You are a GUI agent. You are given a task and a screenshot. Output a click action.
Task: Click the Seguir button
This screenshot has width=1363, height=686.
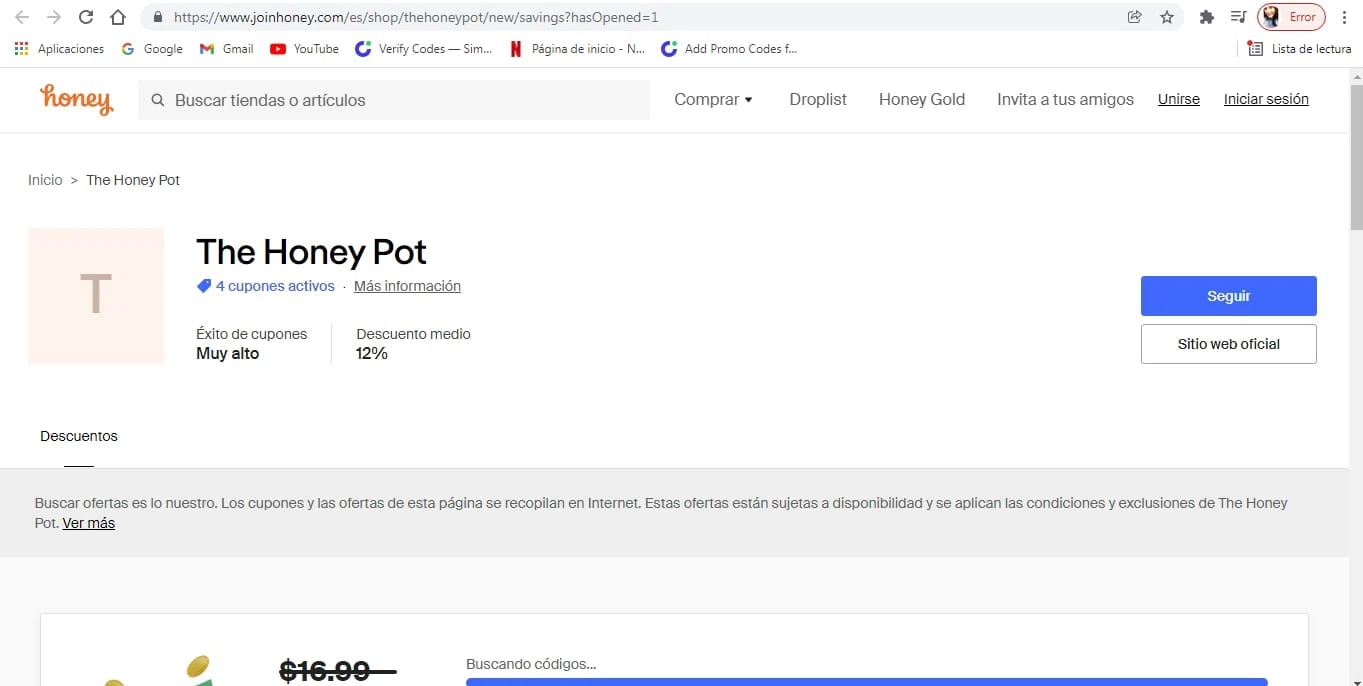[x=1229, y=296]
